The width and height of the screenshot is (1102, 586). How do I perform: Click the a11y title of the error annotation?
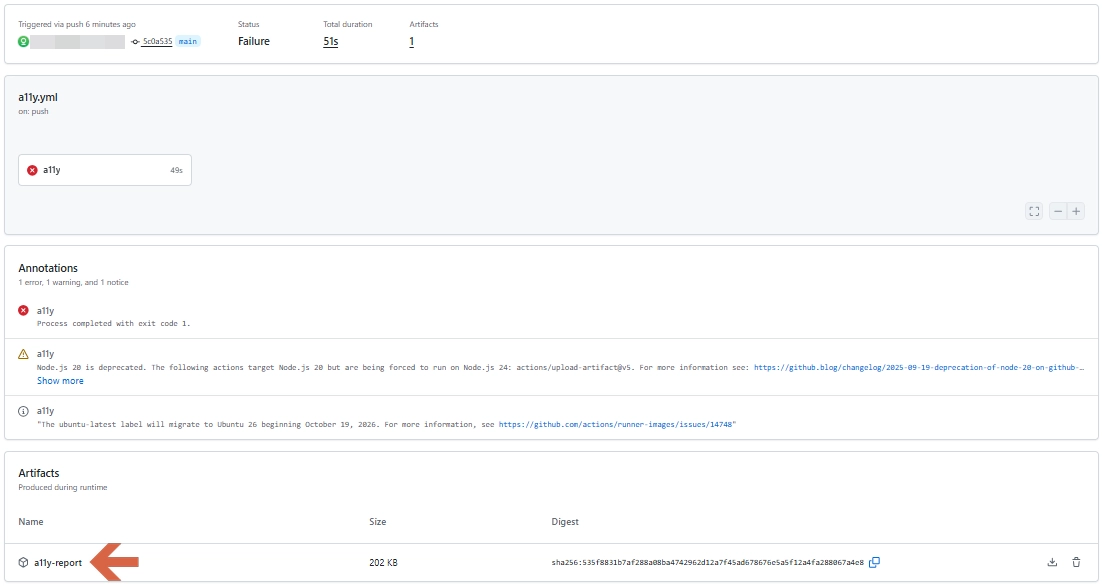[46, 311]
